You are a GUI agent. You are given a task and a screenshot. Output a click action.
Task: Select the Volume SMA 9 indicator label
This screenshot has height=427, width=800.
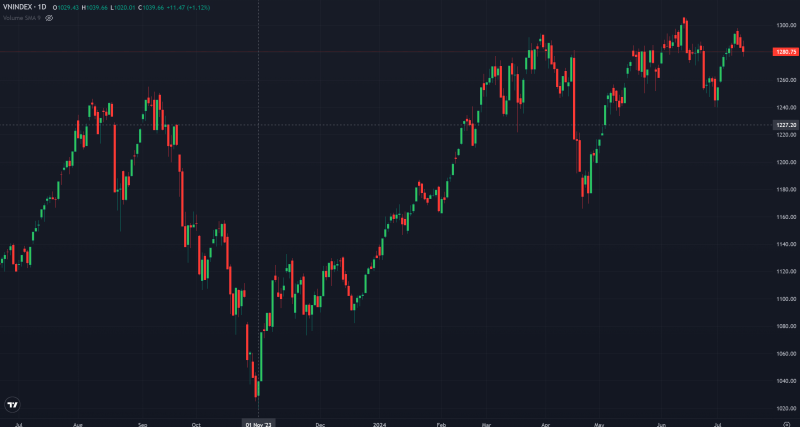[22, 18]
